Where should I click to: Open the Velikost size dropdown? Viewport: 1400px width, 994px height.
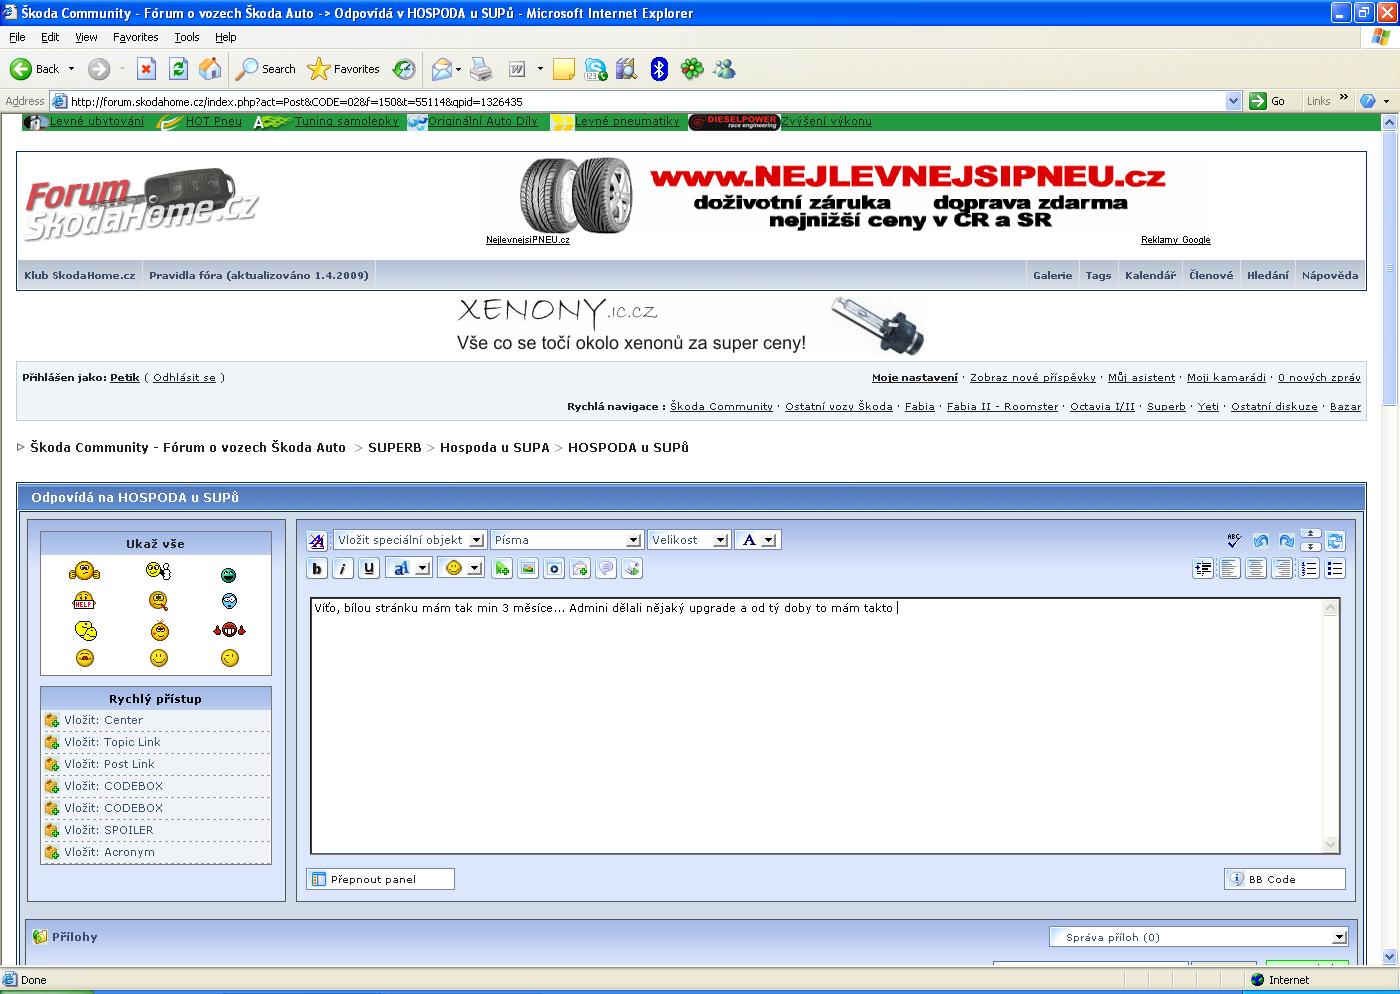pos(689,540)
